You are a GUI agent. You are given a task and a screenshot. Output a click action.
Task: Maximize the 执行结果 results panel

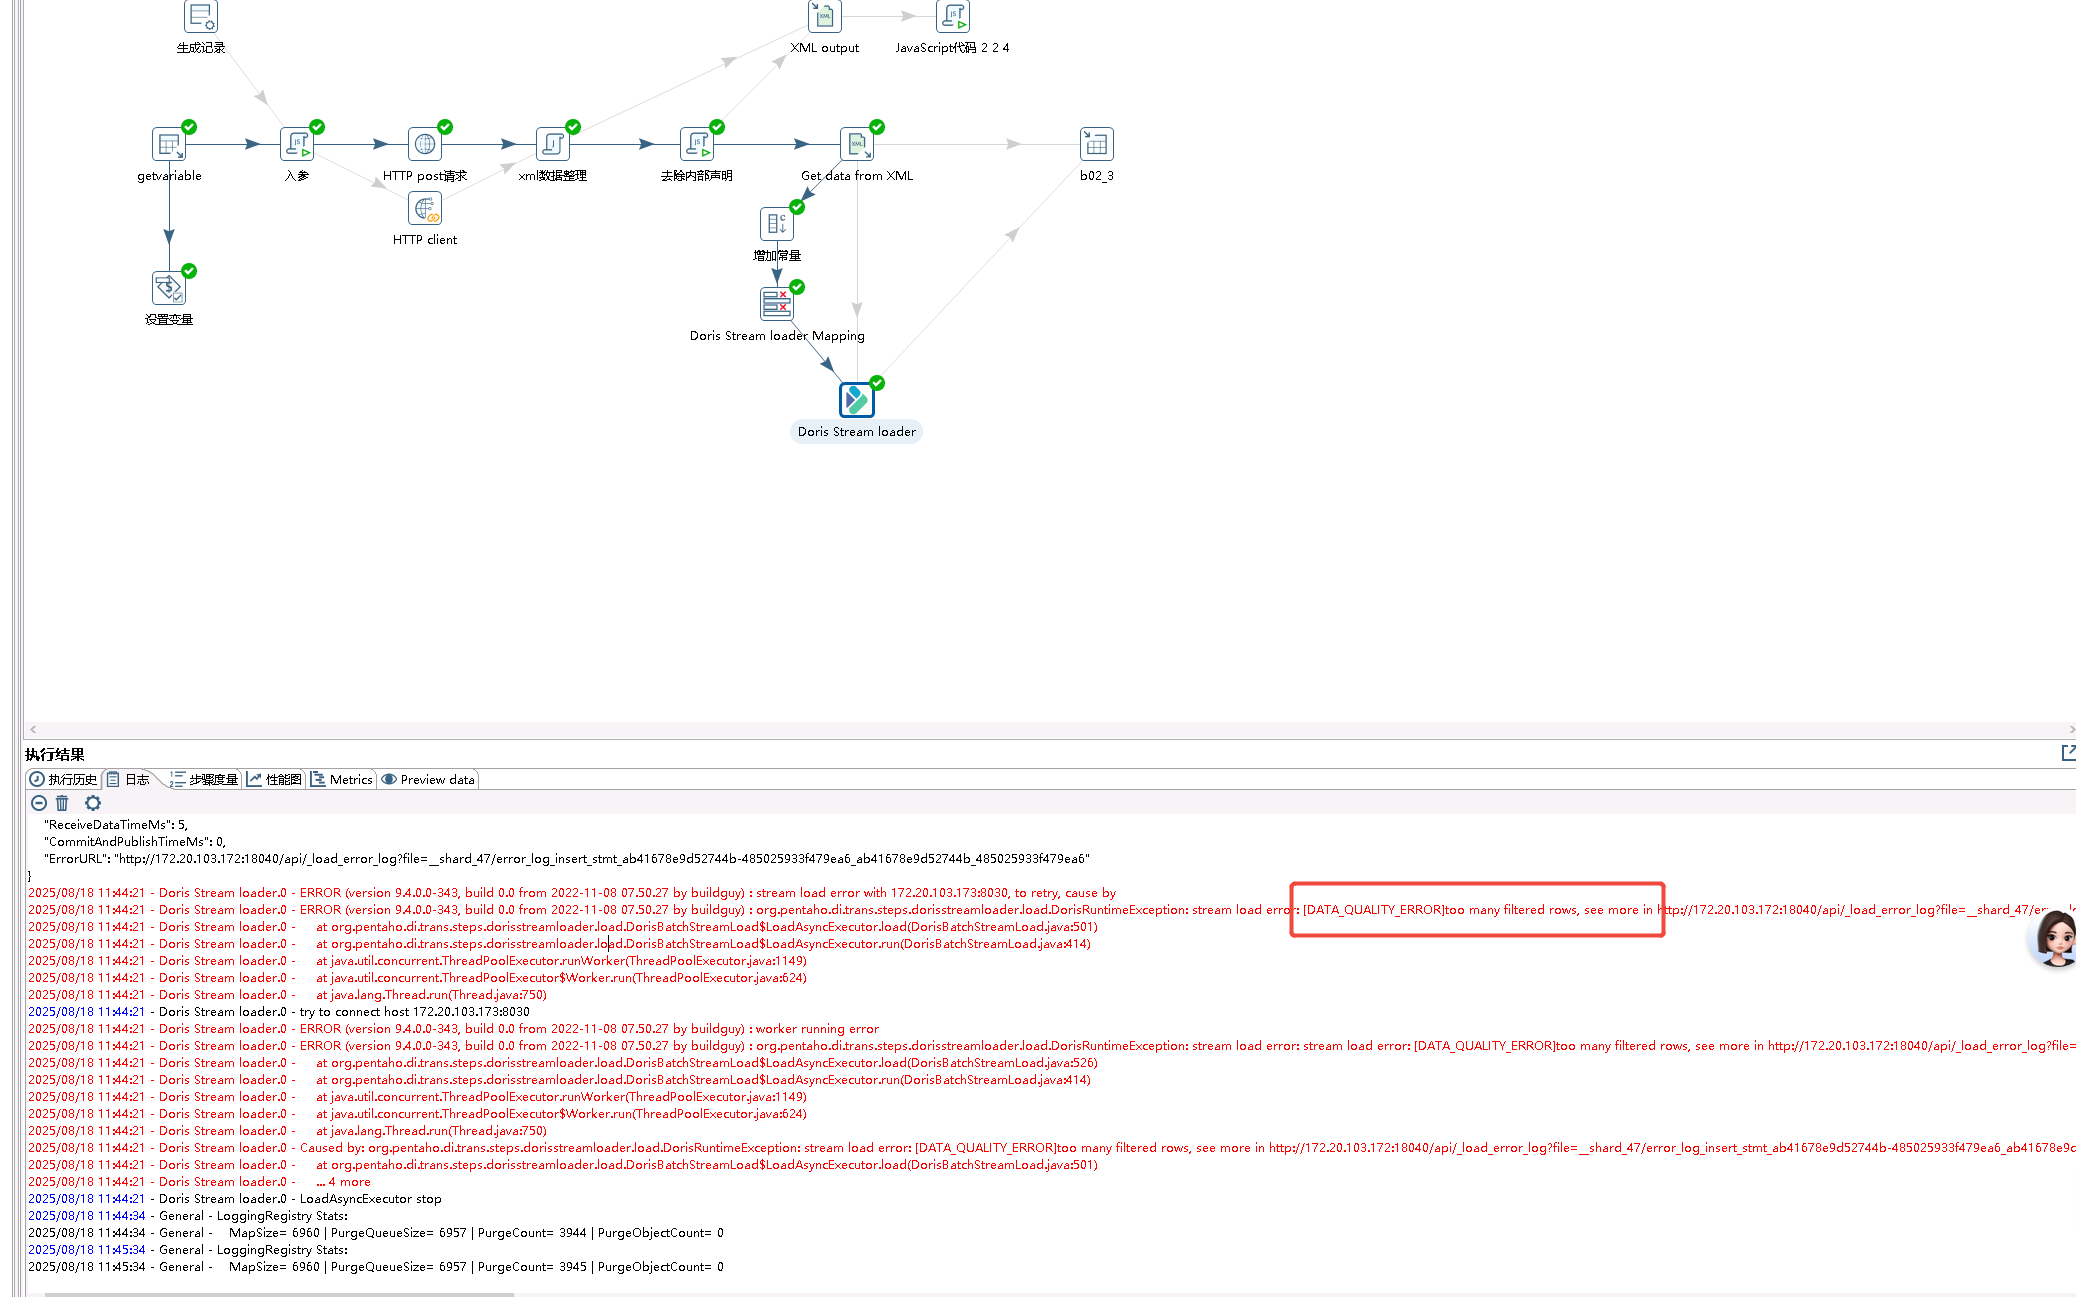point(2068,753)
